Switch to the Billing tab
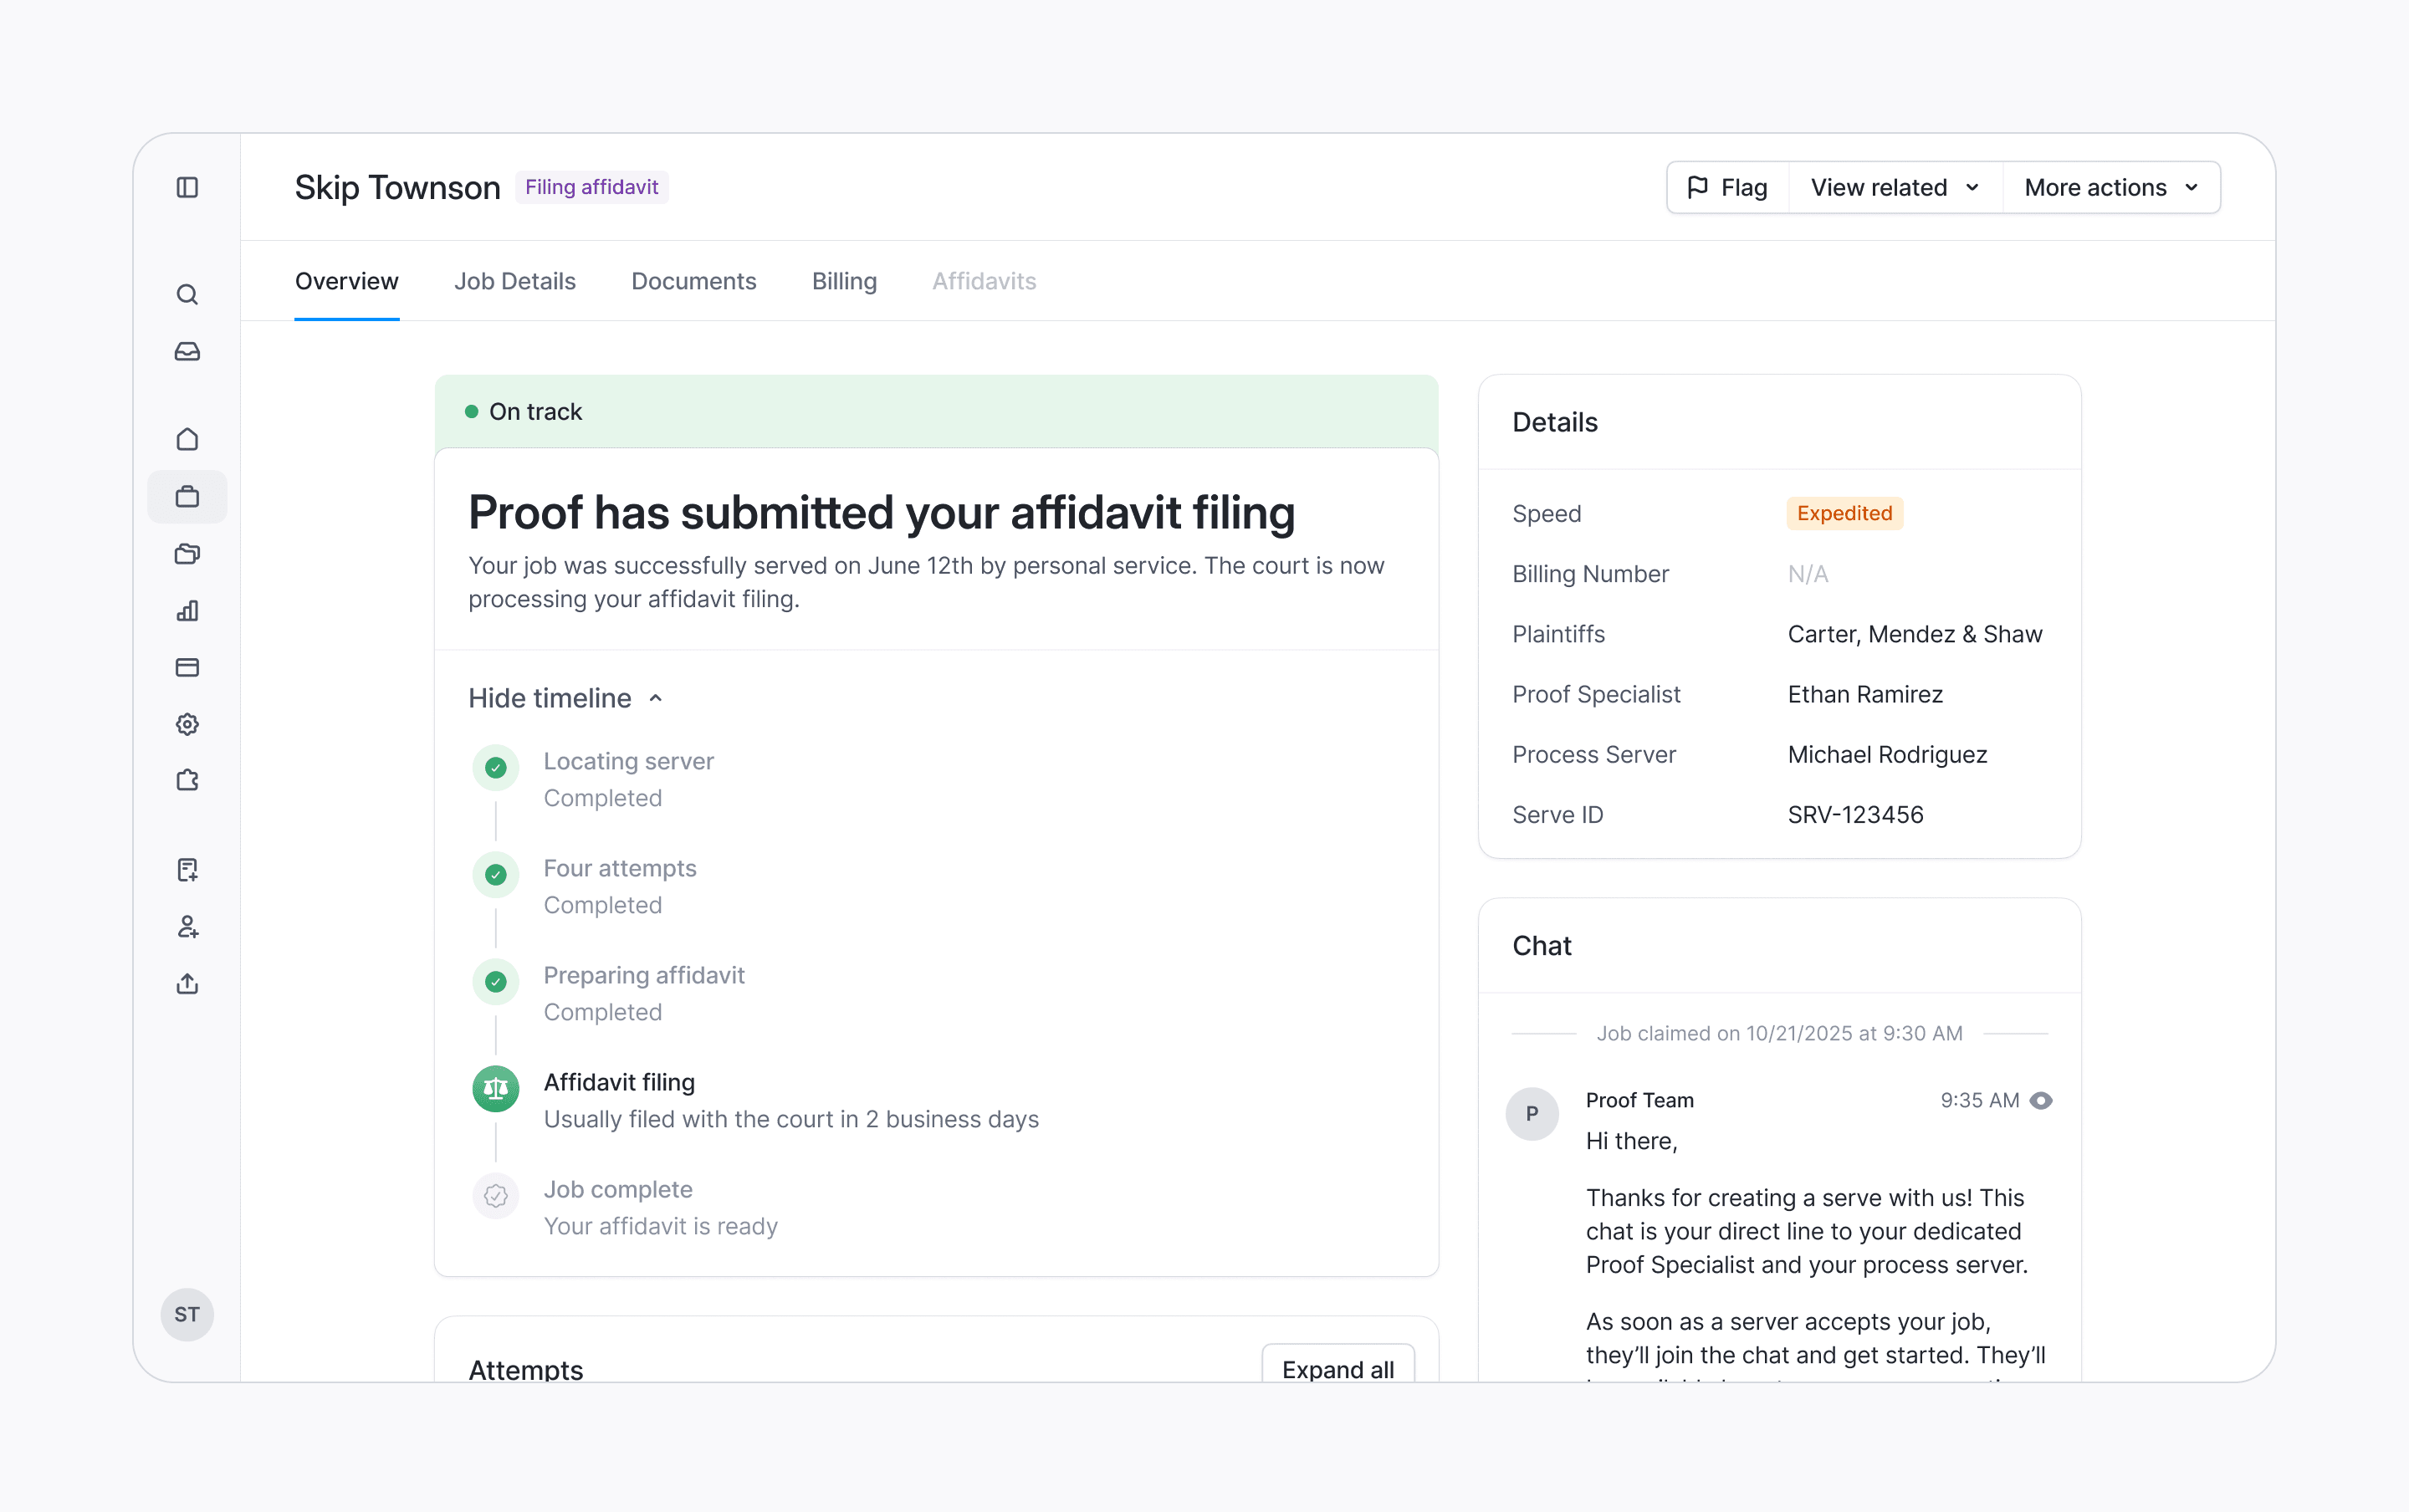The image size is (2409, 1512). (844, 281)
